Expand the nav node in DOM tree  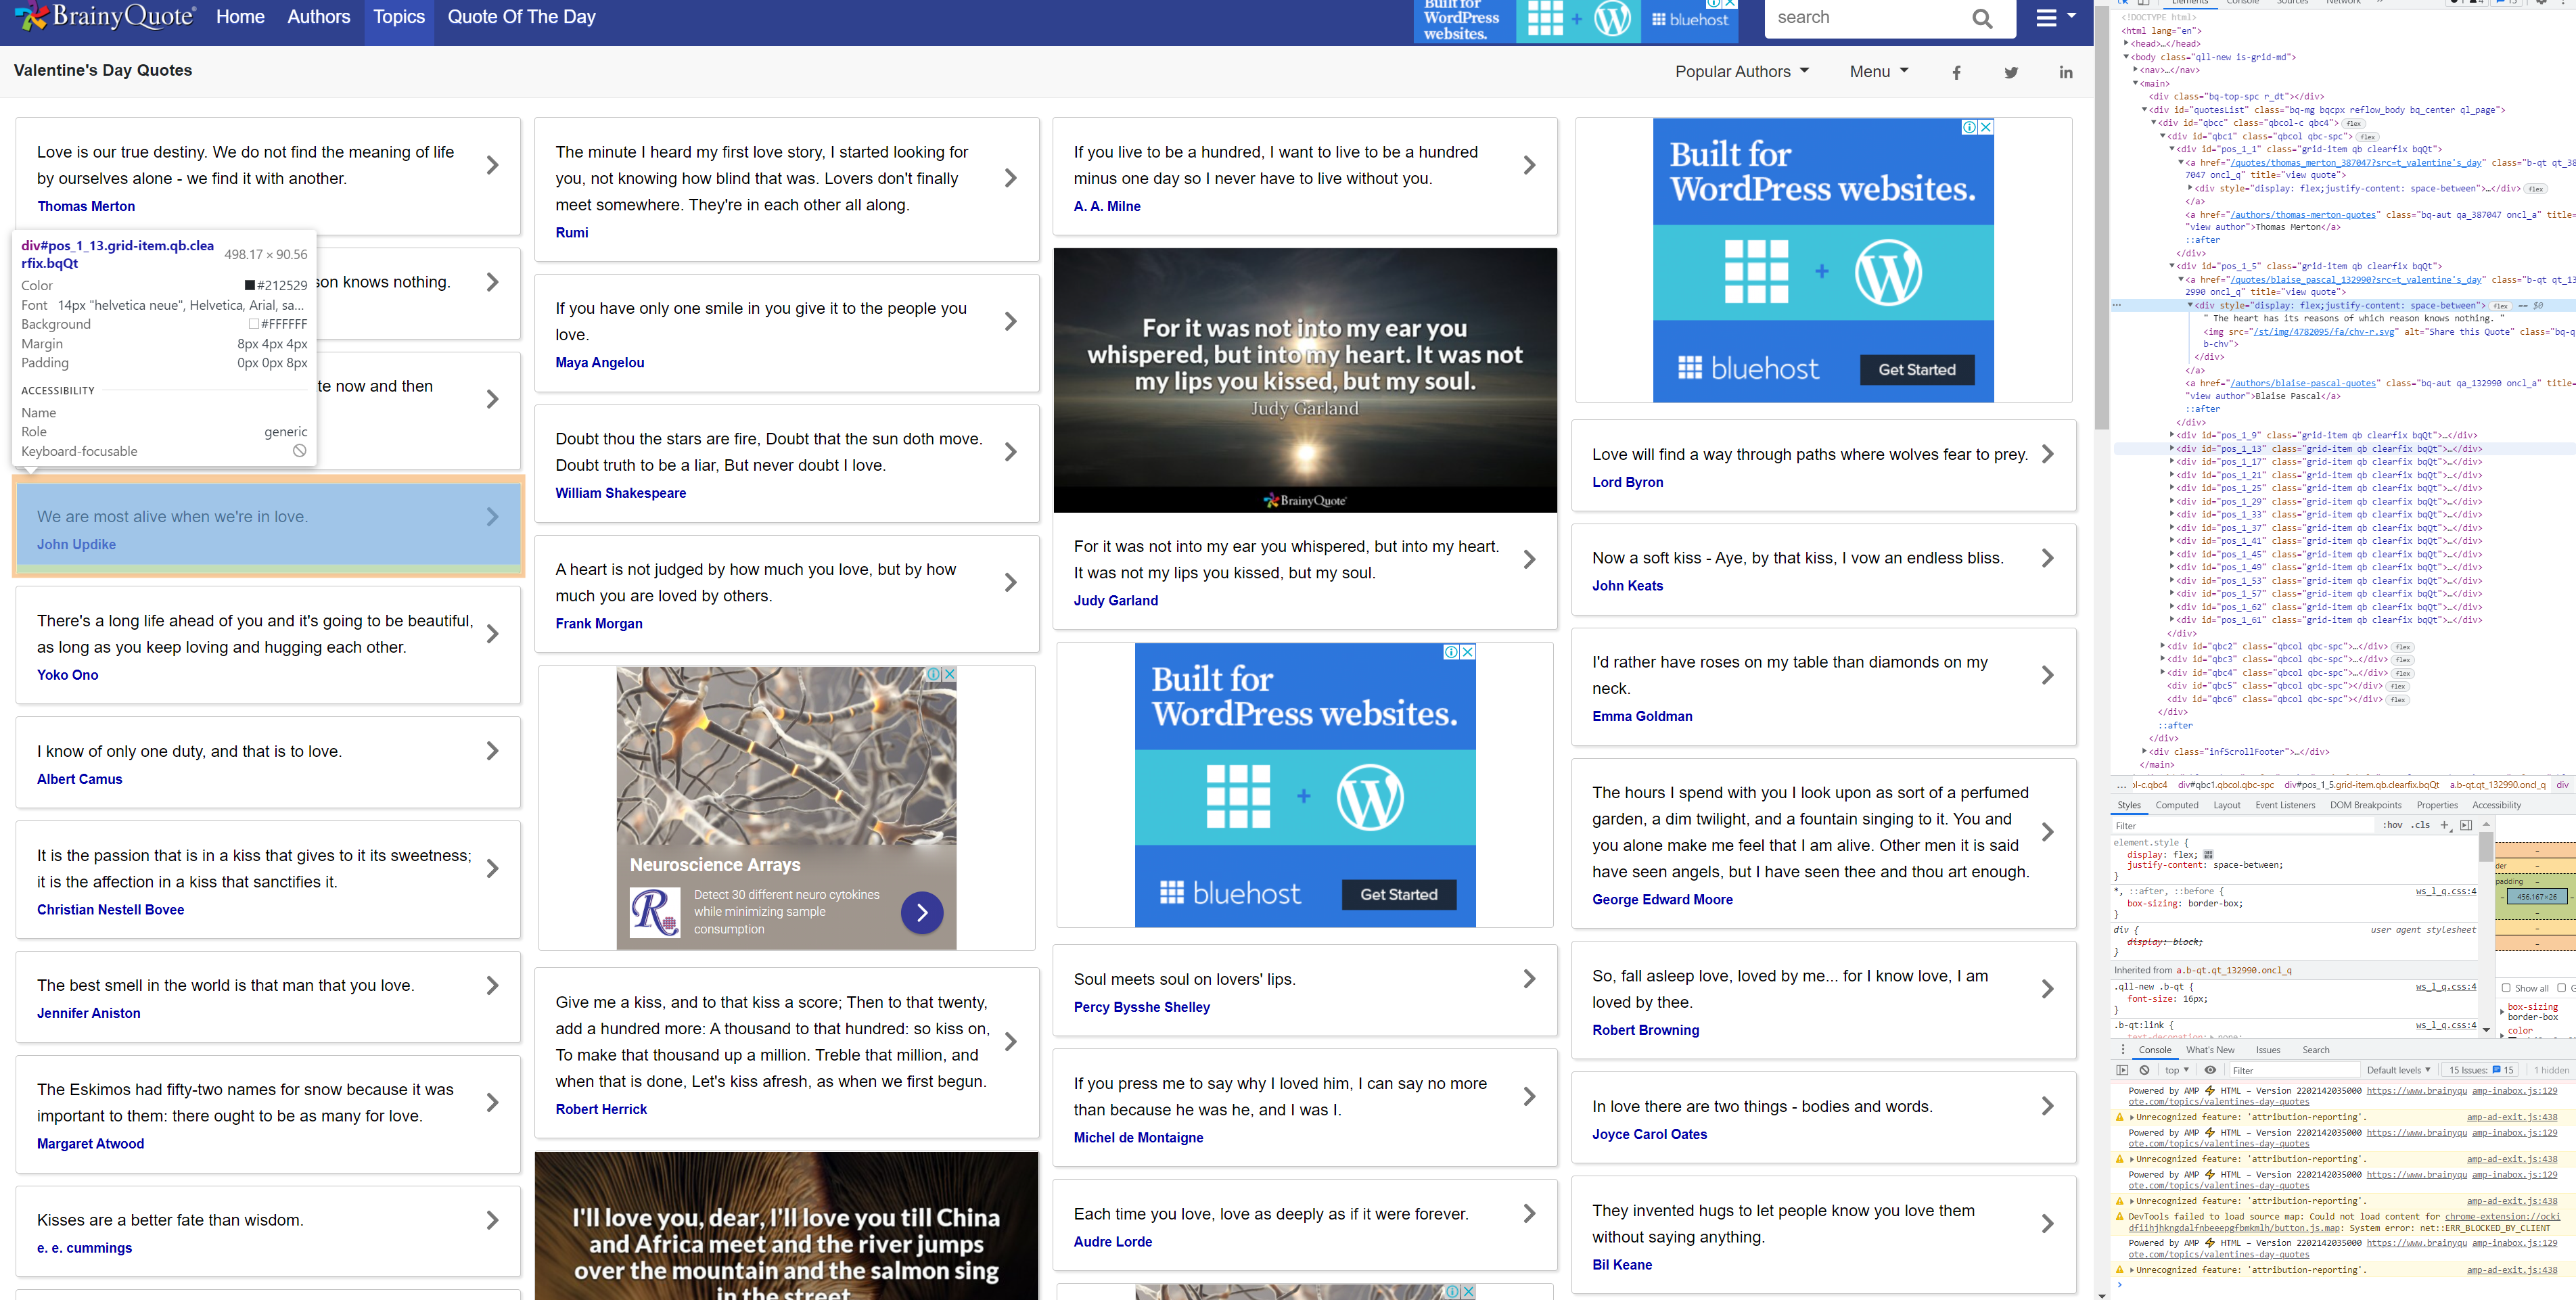pyautogui.click(x=2135, y=70)
